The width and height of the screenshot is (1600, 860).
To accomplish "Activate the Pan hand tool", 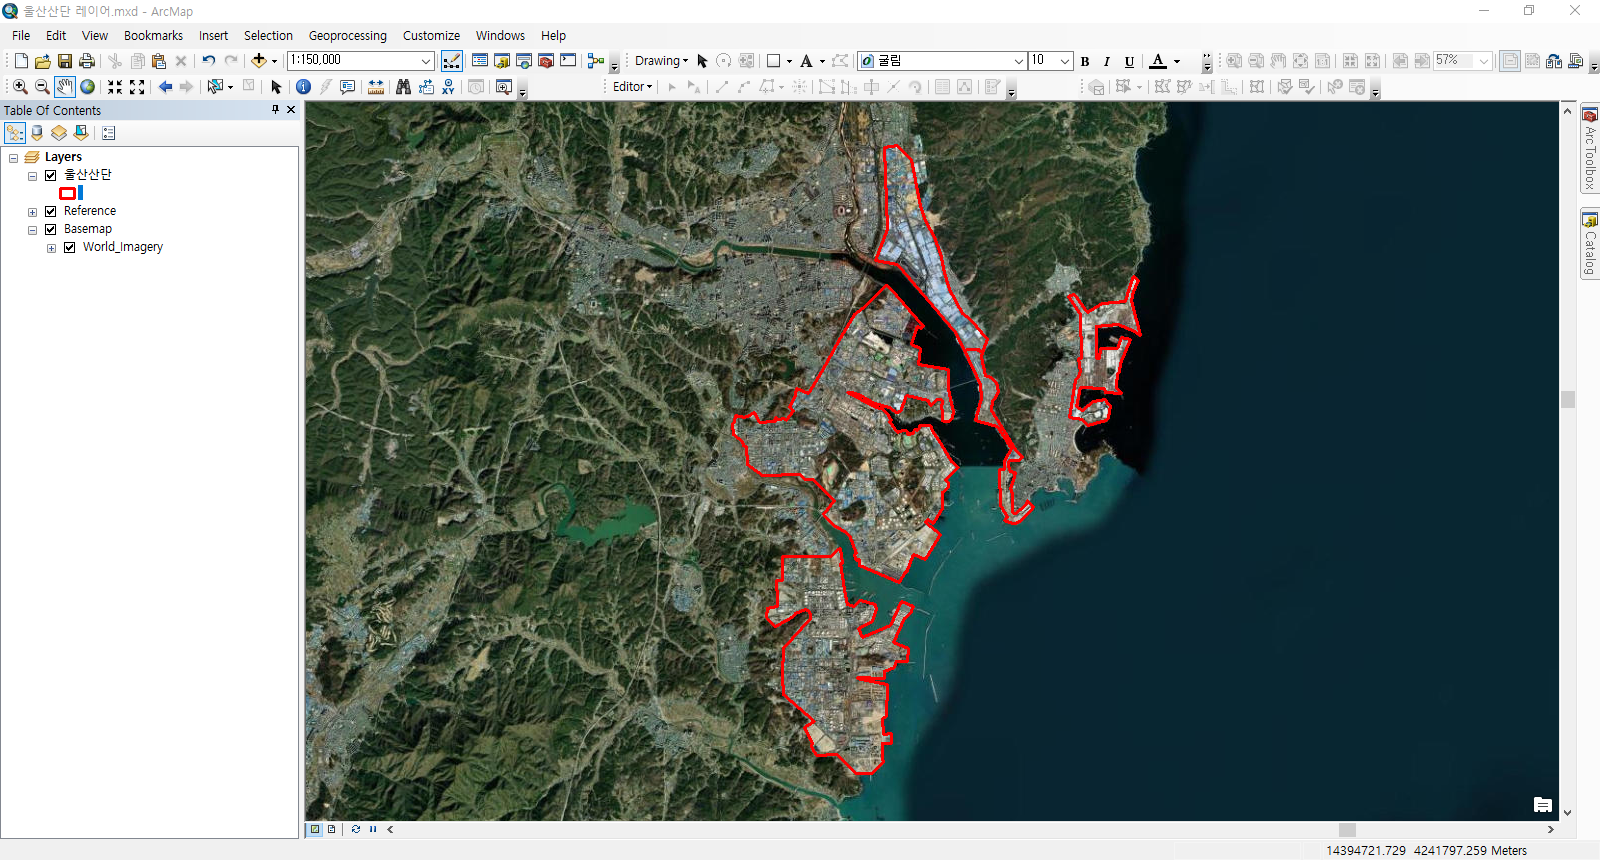I will click(x=65, y=87).
